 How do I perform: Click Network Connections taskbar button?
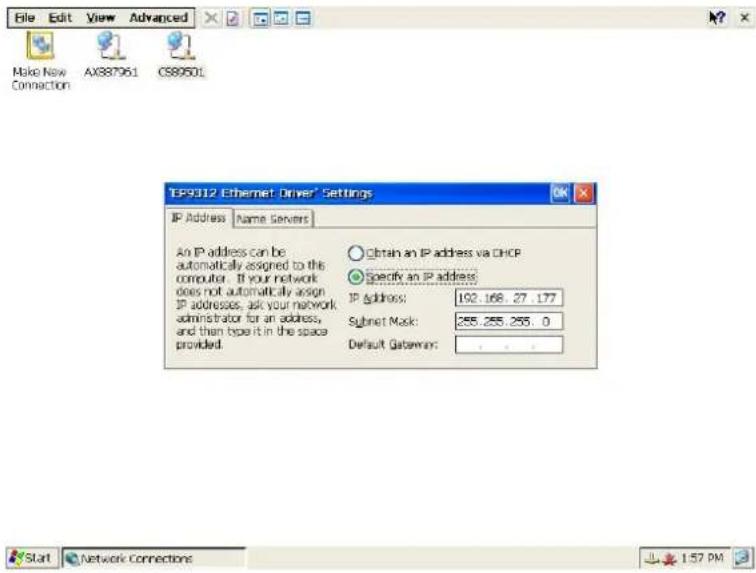click(153, 558)
